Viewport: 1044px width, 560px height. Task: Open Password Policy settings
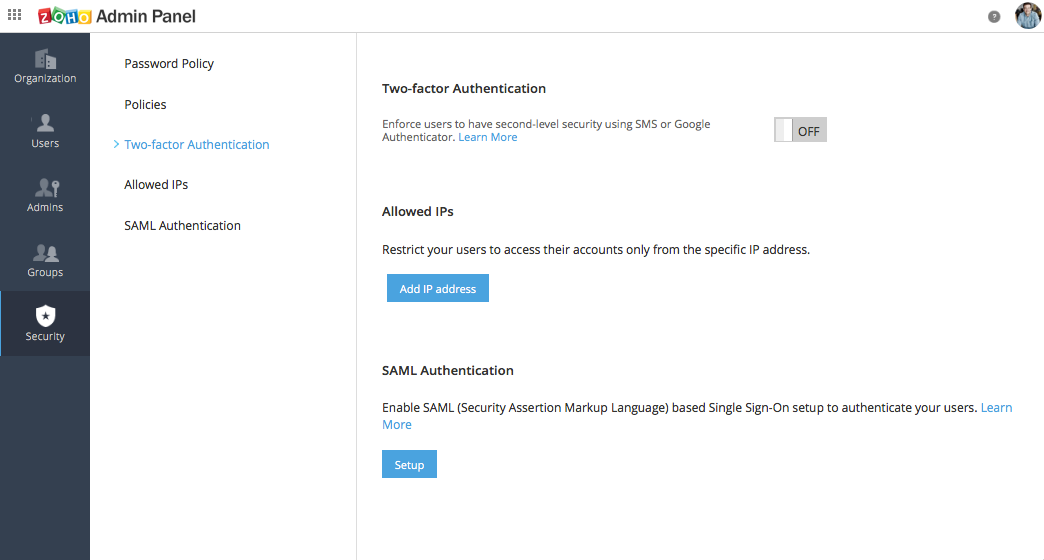169,64
